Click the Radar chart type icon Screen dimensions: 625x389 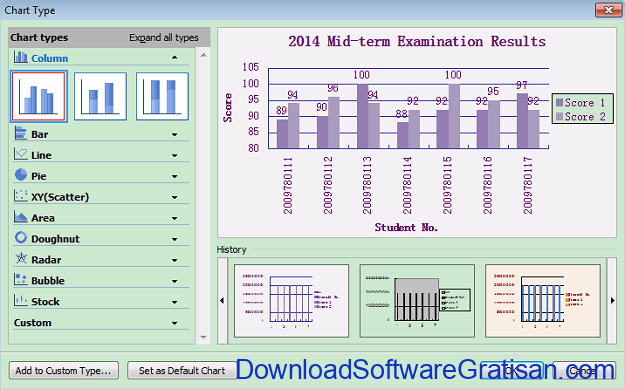[x=21, y=259]
